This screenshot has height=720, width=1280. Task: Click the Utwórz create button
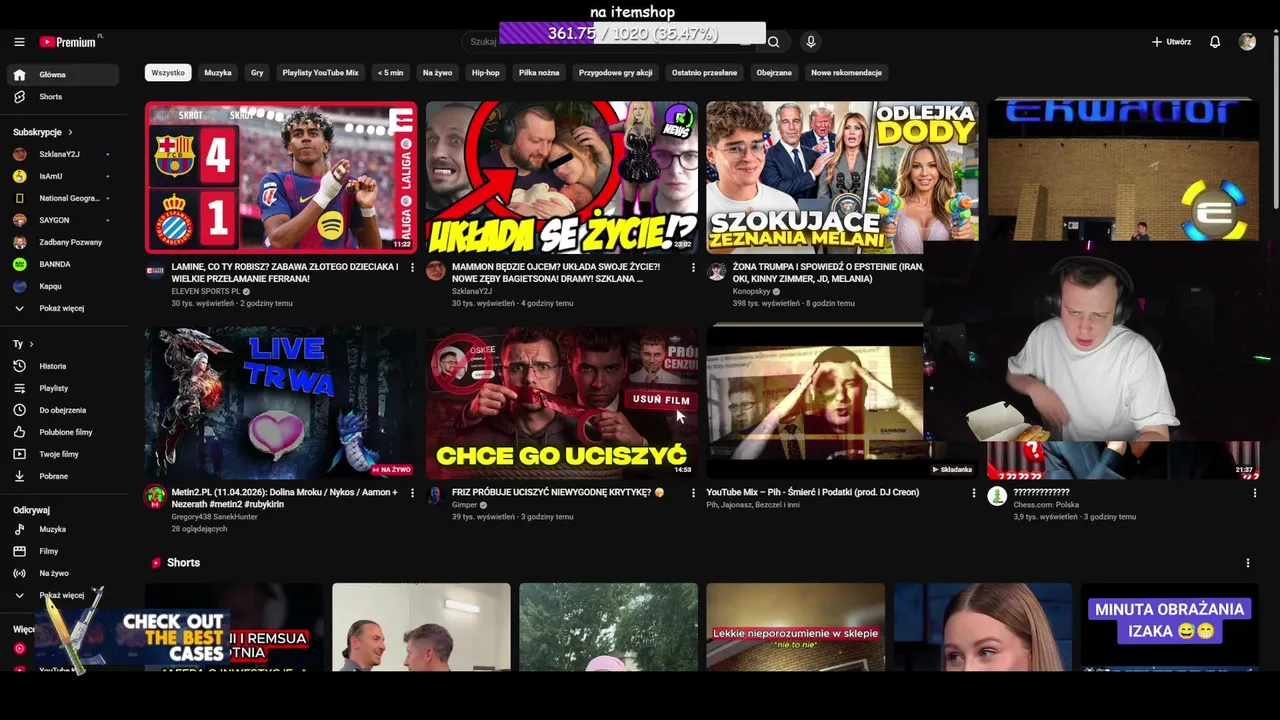click(1171, 42)
